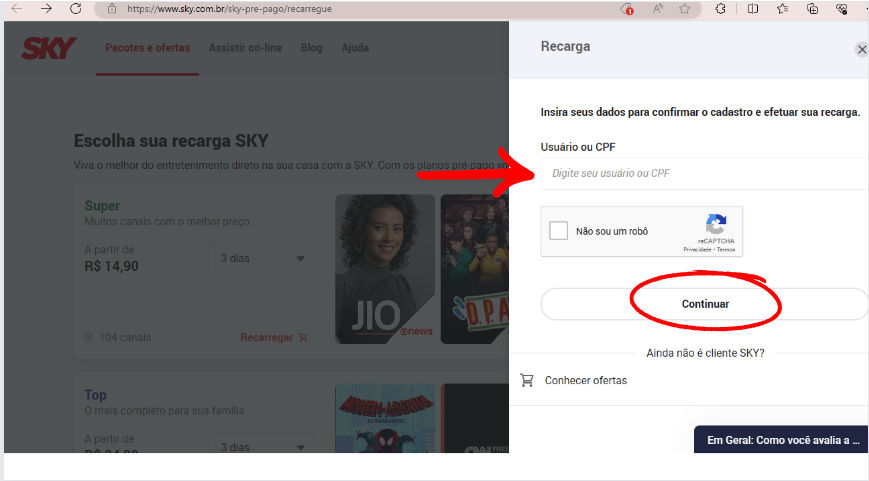Viewport: 869px width, 481px height.
Task: Go to the Blog menu item
Action: tap(311, 48)
